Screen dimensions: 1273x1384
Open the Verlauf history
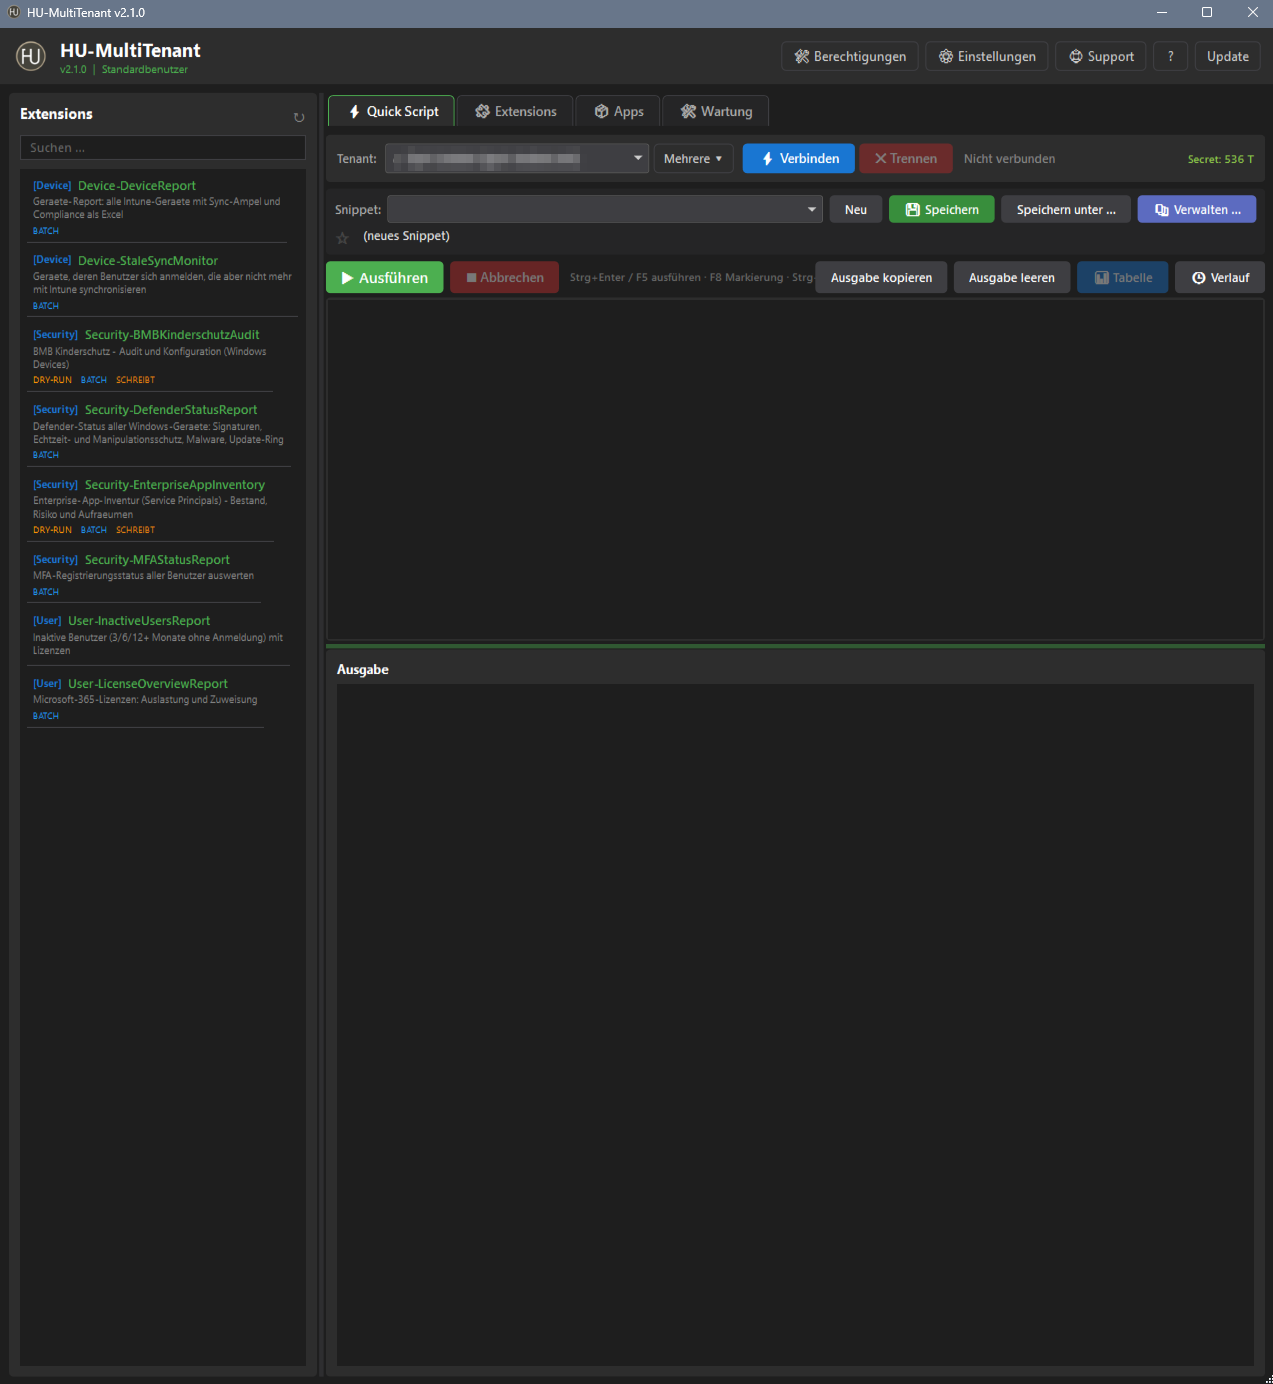tap(1220, 277)
